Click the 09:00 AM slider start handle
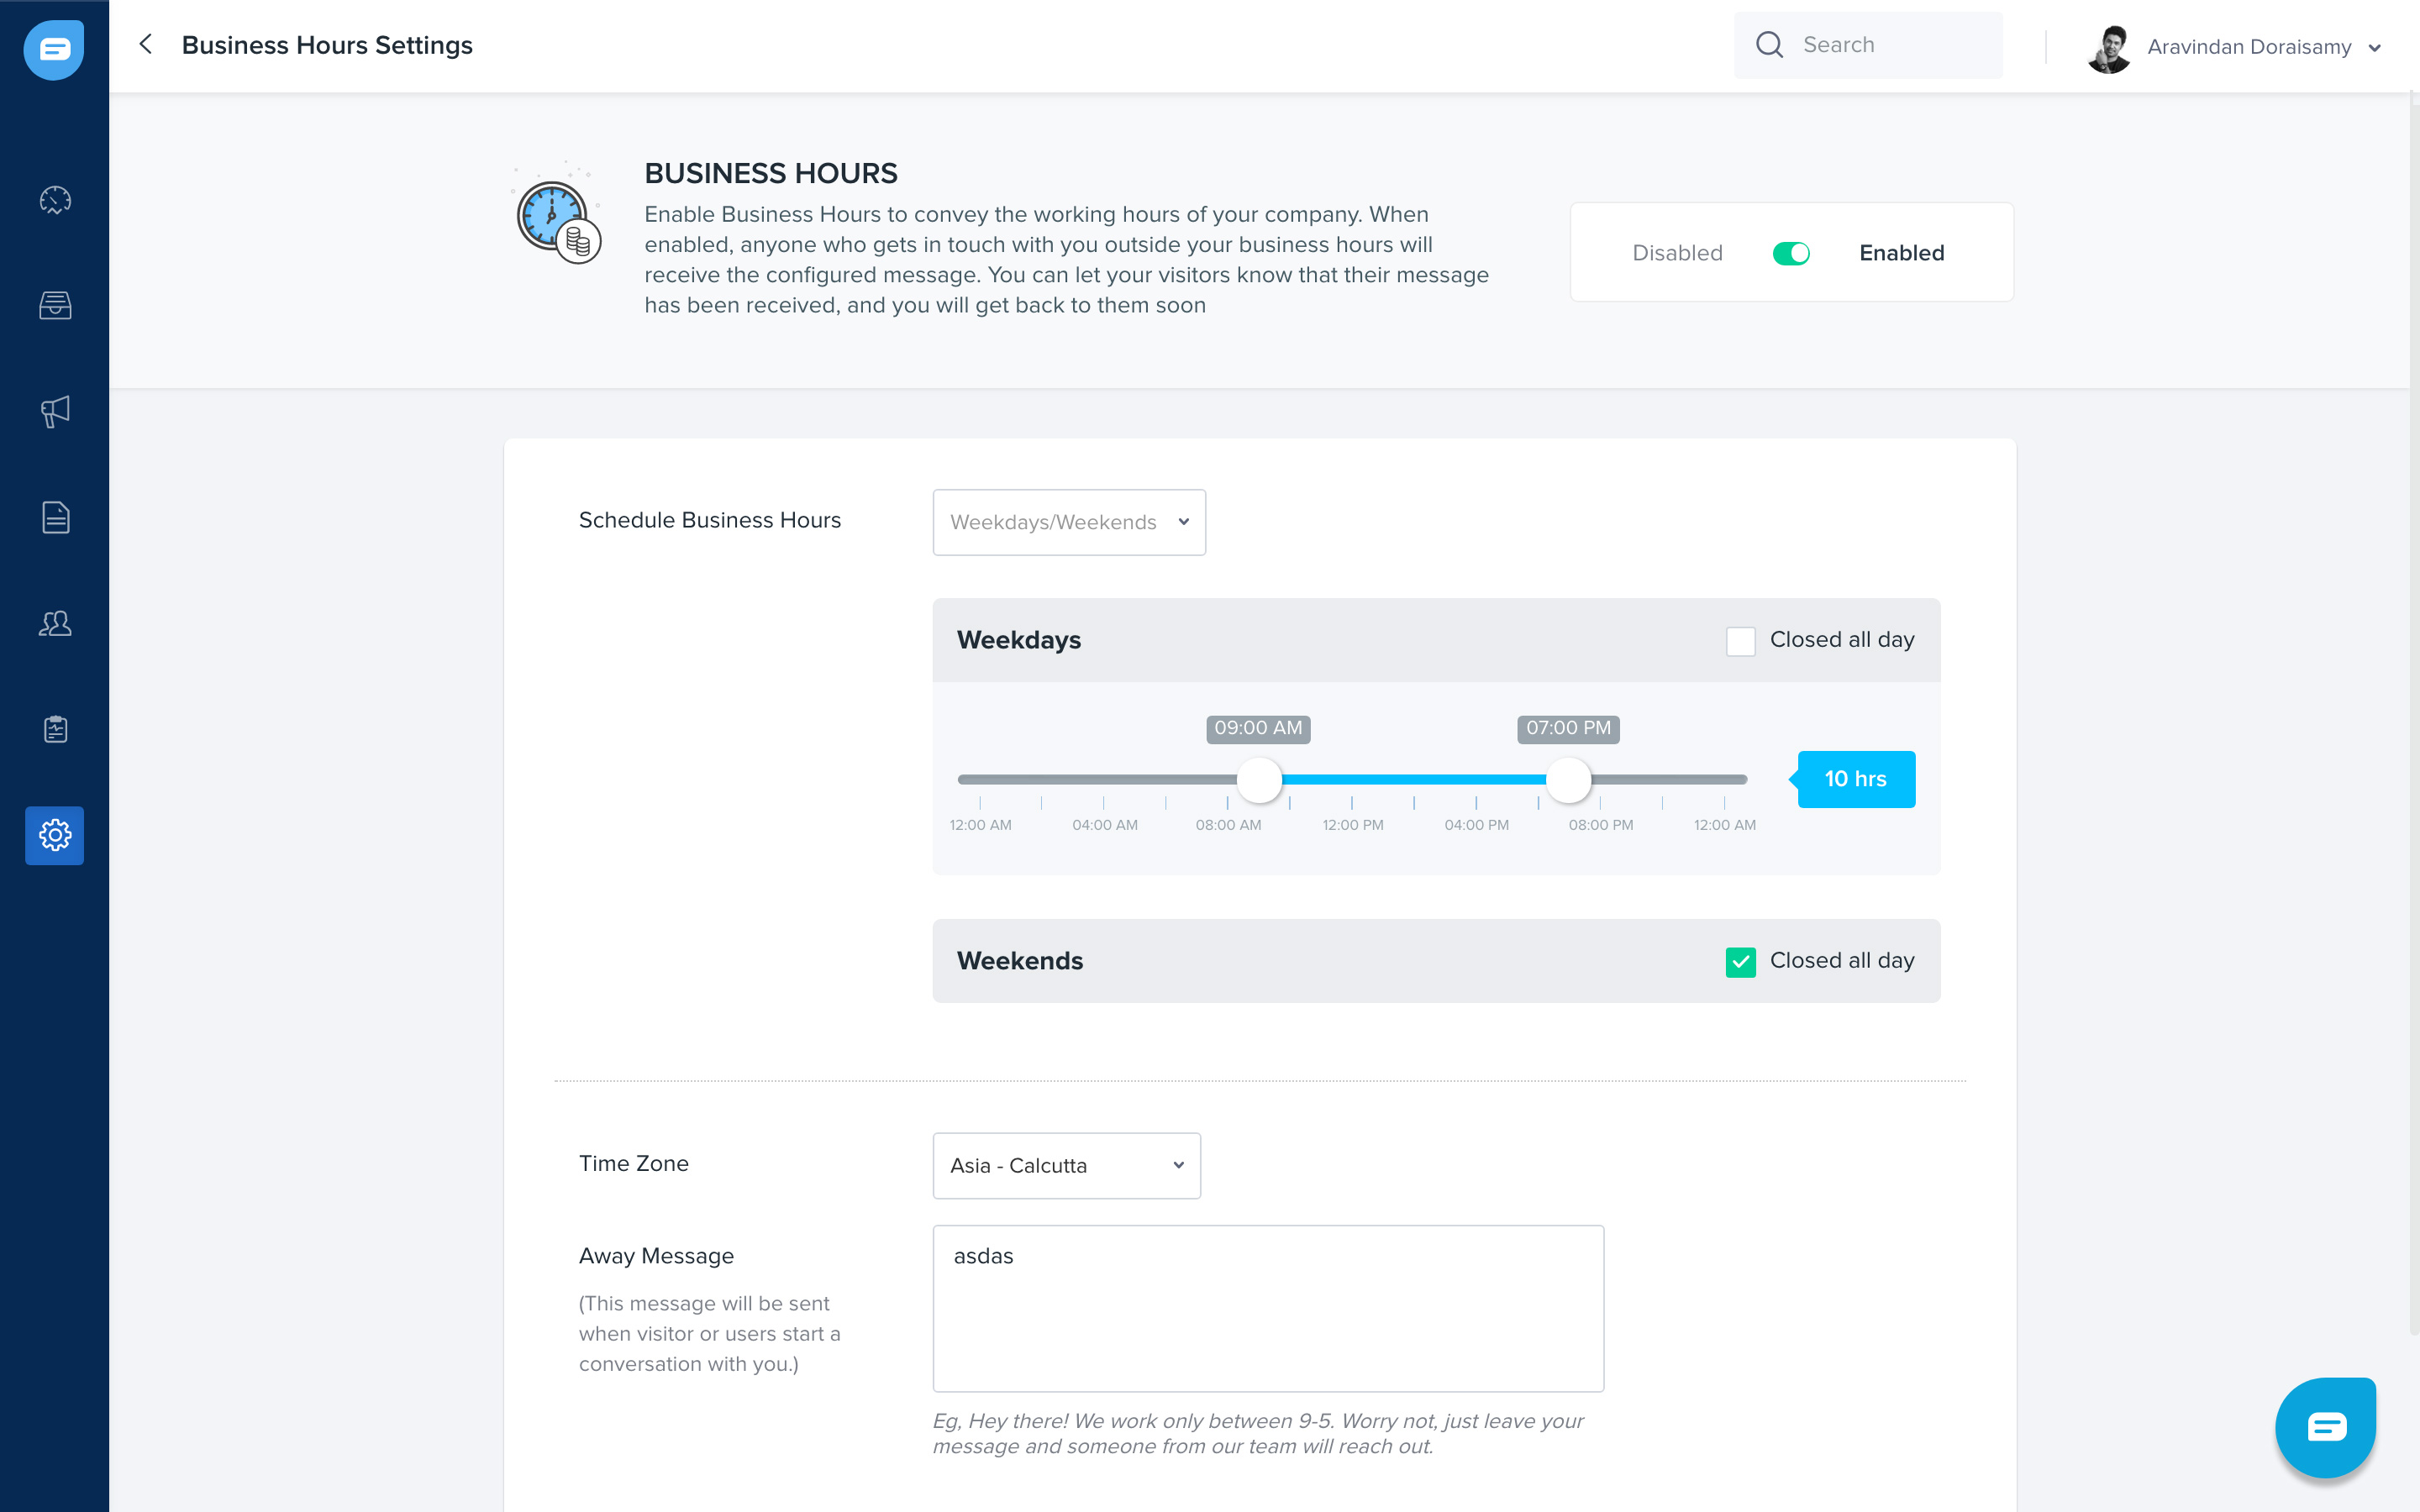The height and width of the screenshot is (1512, 2420). 1259,780
